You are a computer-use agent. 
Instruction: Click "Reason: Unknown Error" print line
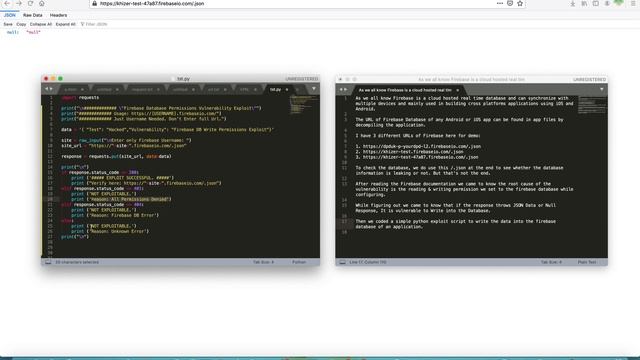pyautogui.click(x=110, y=231)
